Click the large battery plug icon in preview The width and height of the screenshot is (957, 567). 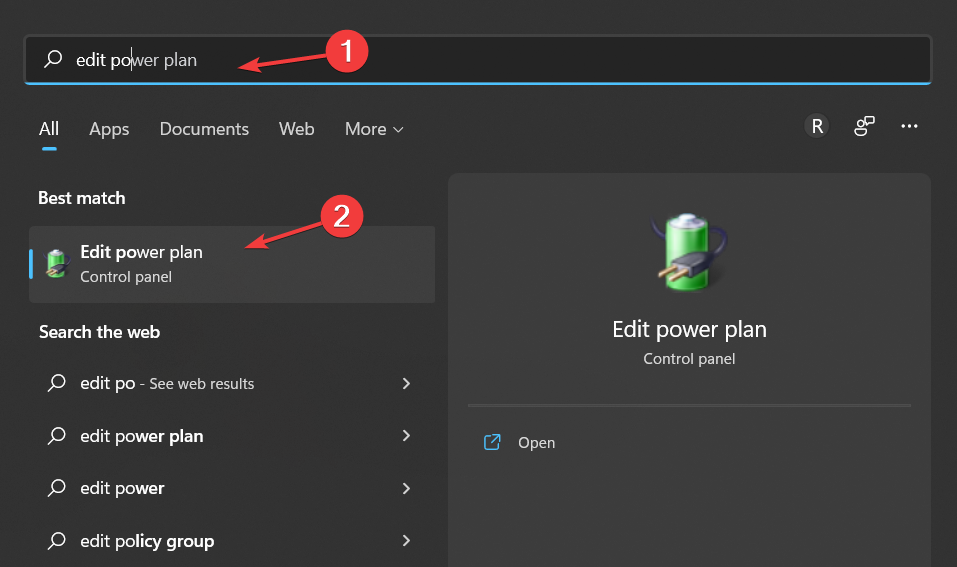(689, 251)
